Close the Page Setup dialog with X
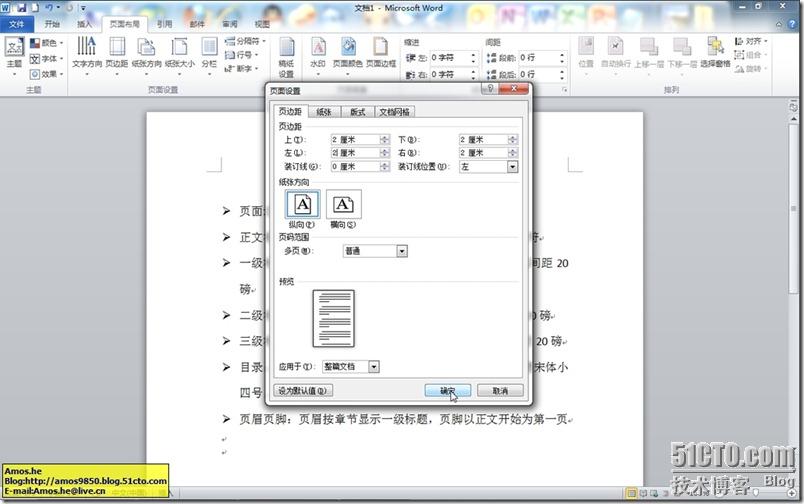Image resolution: width=804 pixels, height=504 pixels. point(513,89)
